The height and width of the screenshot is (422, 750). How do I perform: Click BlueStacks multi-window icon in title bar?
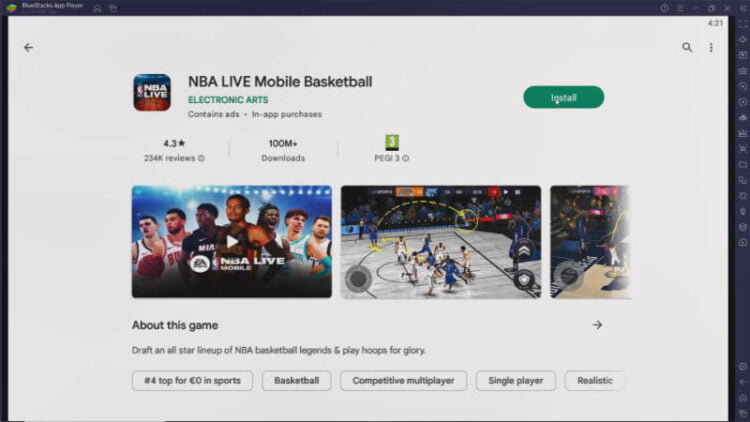point(113,8)
